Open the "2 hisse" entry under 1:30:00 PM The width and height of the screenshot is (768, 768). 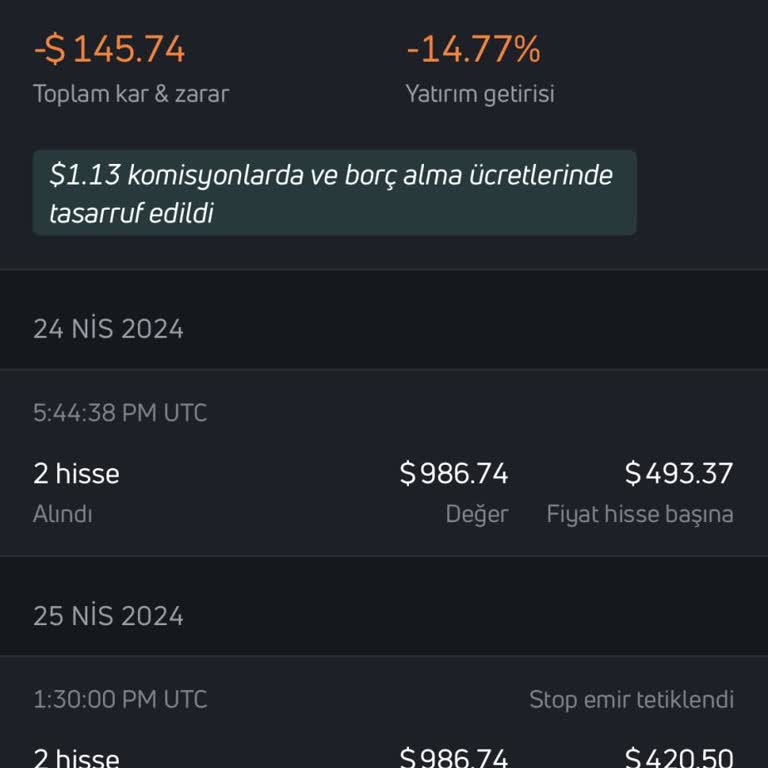pyautogui.click(x=76, y=757)
